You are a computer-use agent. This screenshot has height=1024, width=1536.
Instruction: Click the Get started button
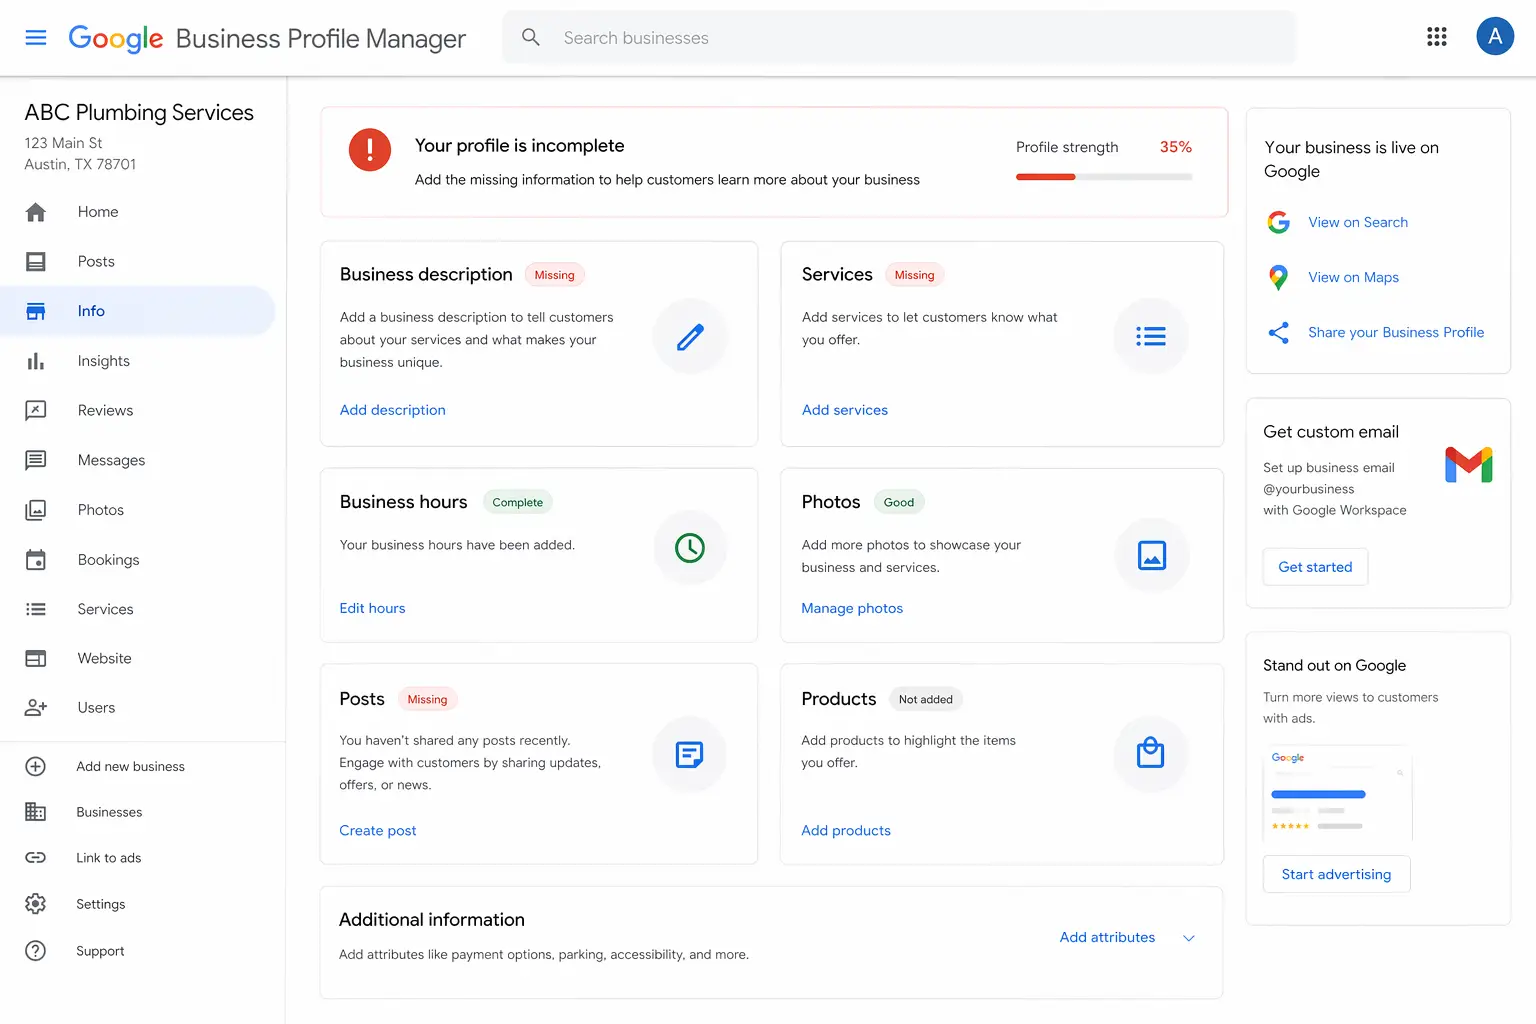(1315, 567)
